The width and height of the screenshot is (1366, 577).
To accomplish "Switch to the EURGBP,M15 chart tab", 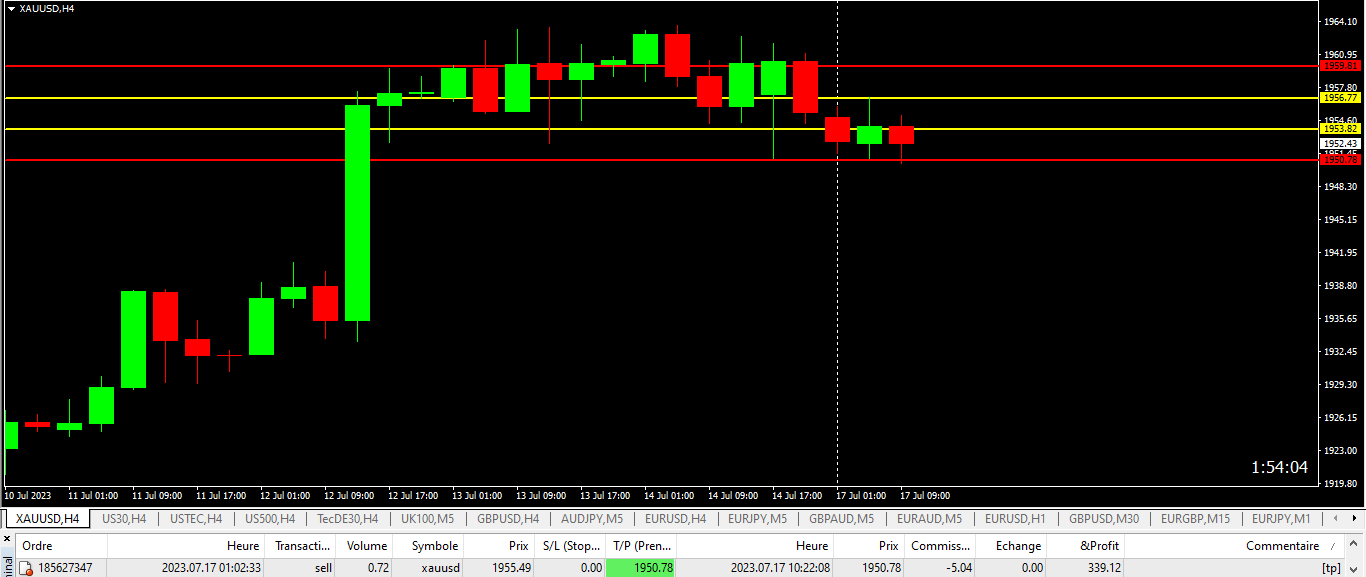I will coord(1195,519).
